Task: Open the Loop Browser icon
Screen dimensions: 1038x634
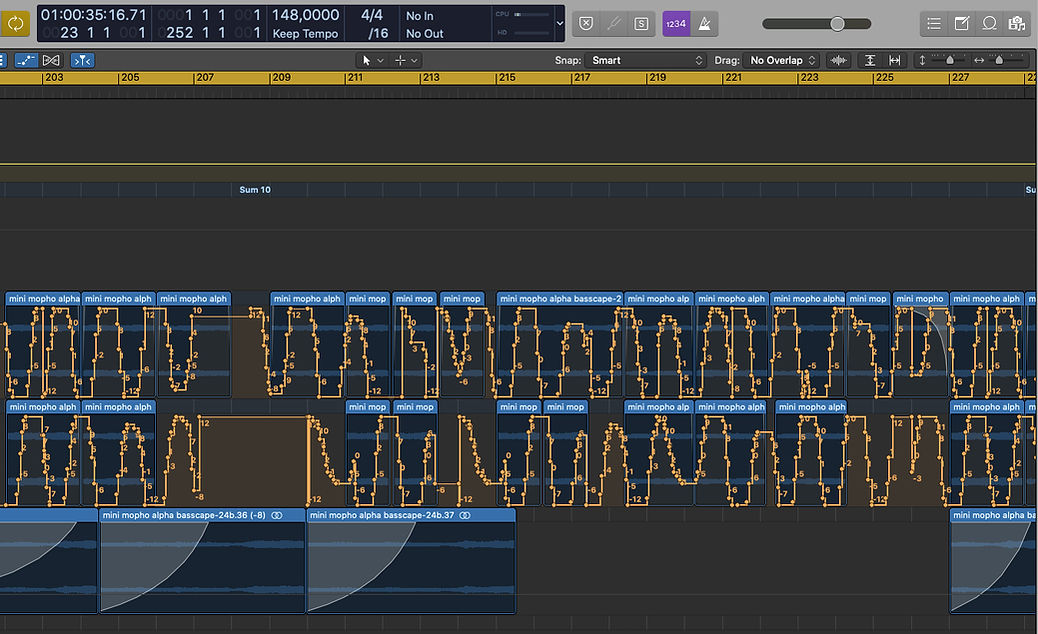Action: (989, 24)
